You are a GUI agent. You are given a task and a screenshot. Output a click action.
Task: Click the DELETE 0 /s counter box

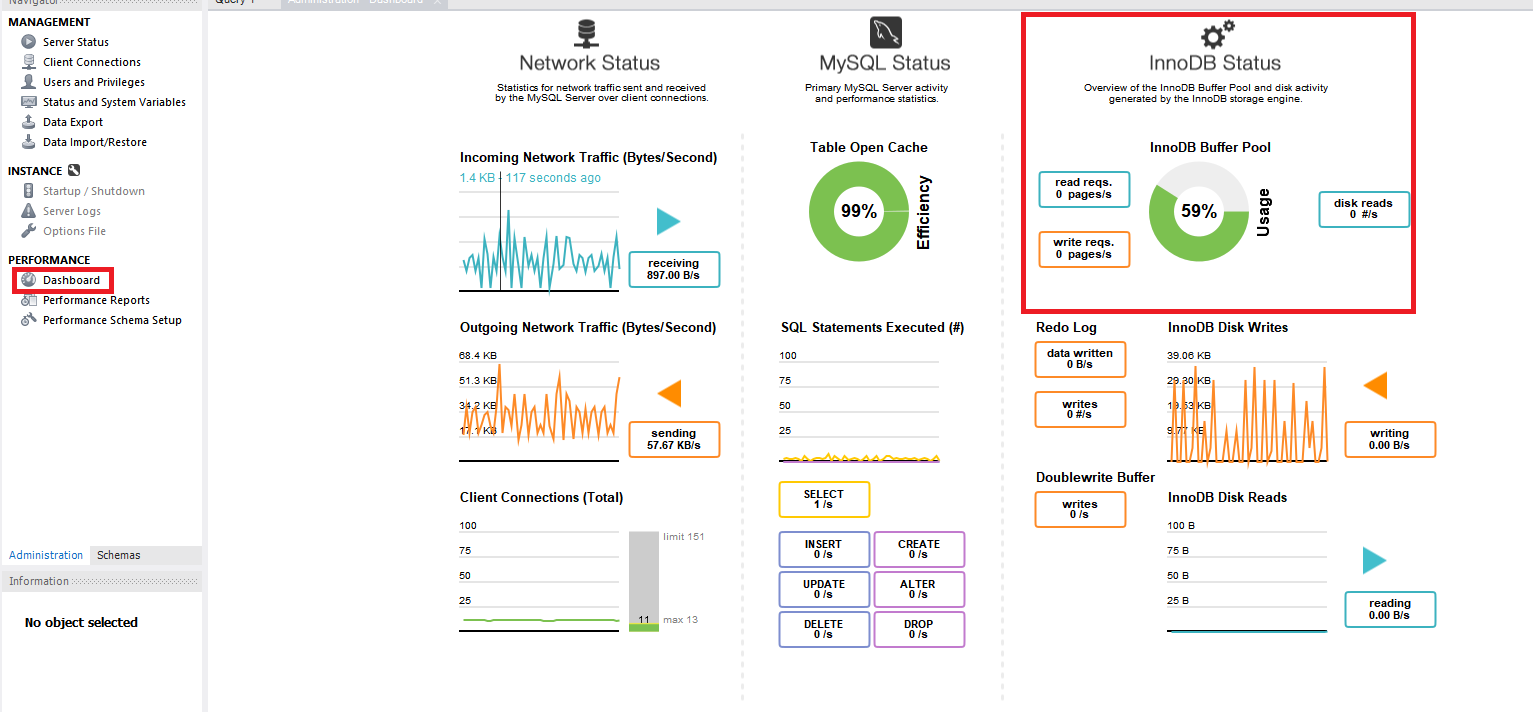824,630
